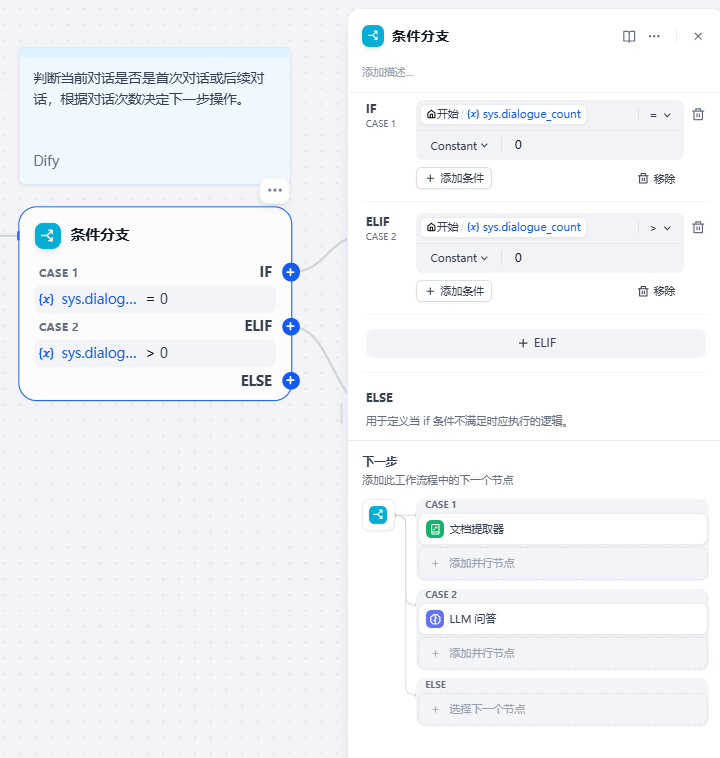The image size is (720, 758).
Task: Open the help book icon in panel header
Action: point(629,36)
